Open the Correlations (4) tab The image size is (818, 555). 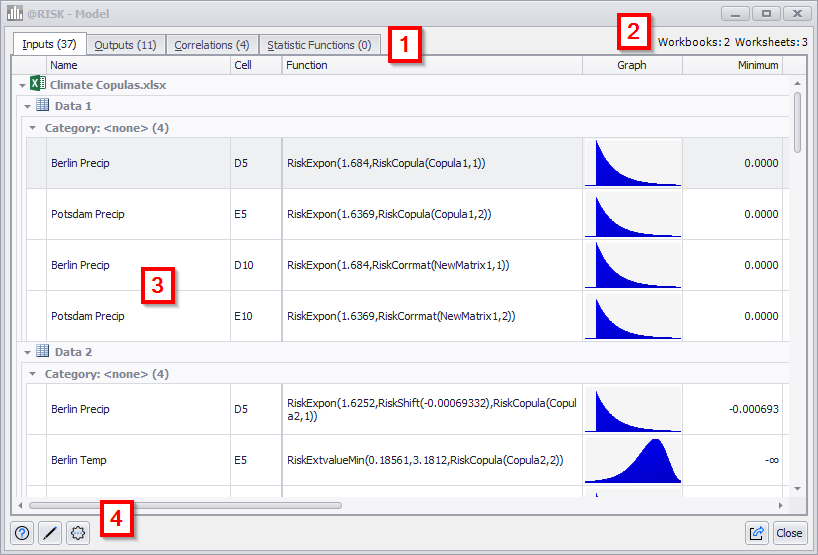coord(211,45)
